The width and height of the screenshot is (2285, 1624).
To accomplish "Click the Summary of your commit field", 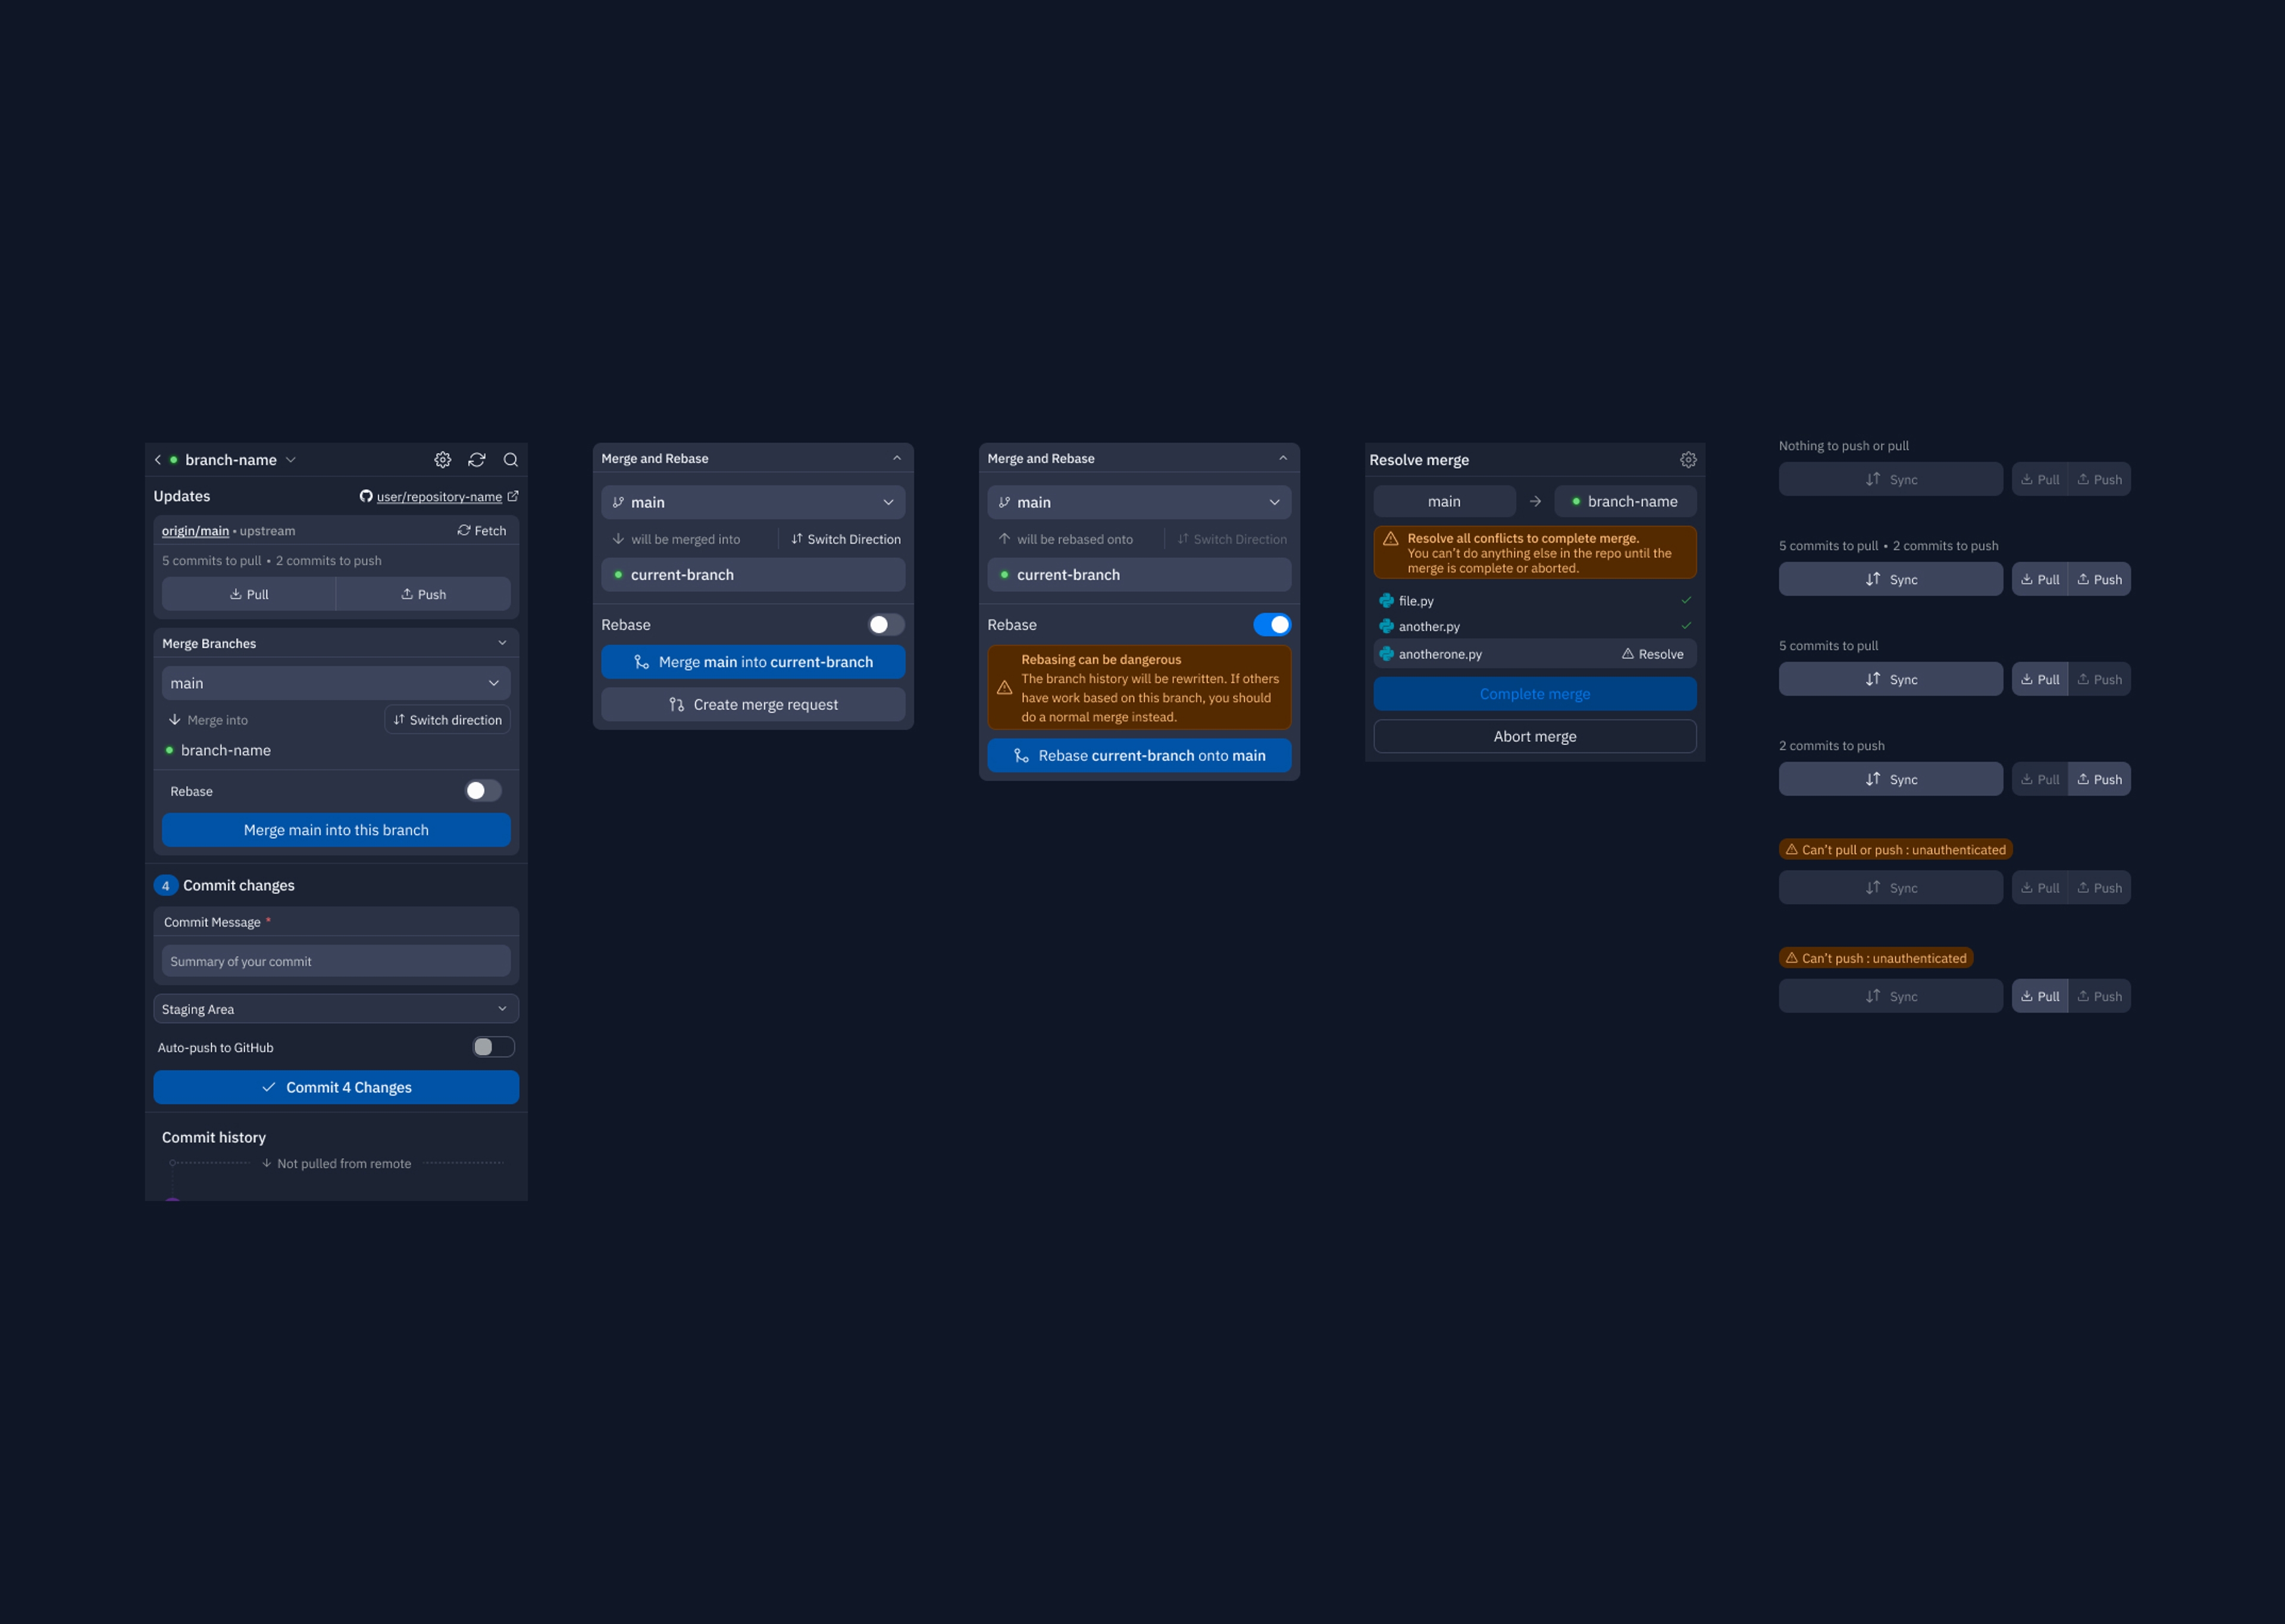I will (x=336, y=961).
